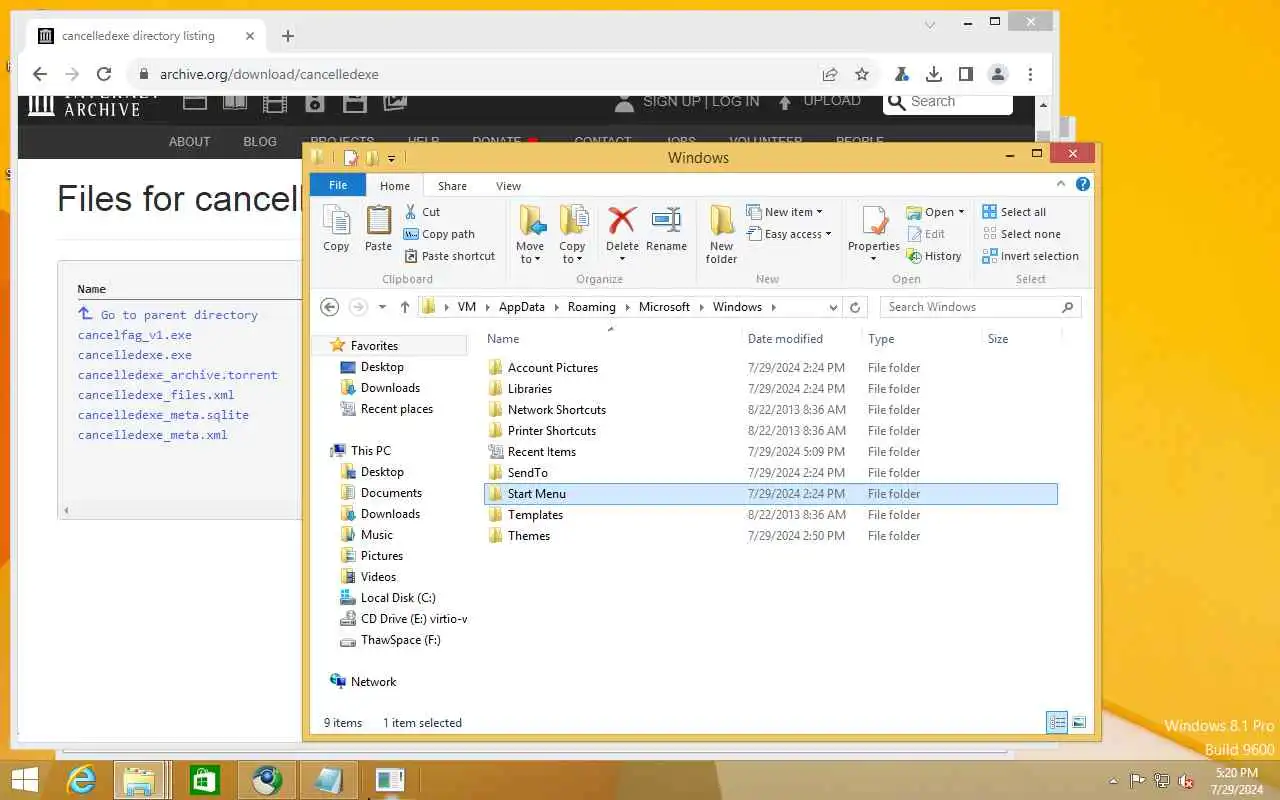Switch to the Share ribbon tab
The width and height of the screenshot is (1280, 800).
click(x=452, y=186)
